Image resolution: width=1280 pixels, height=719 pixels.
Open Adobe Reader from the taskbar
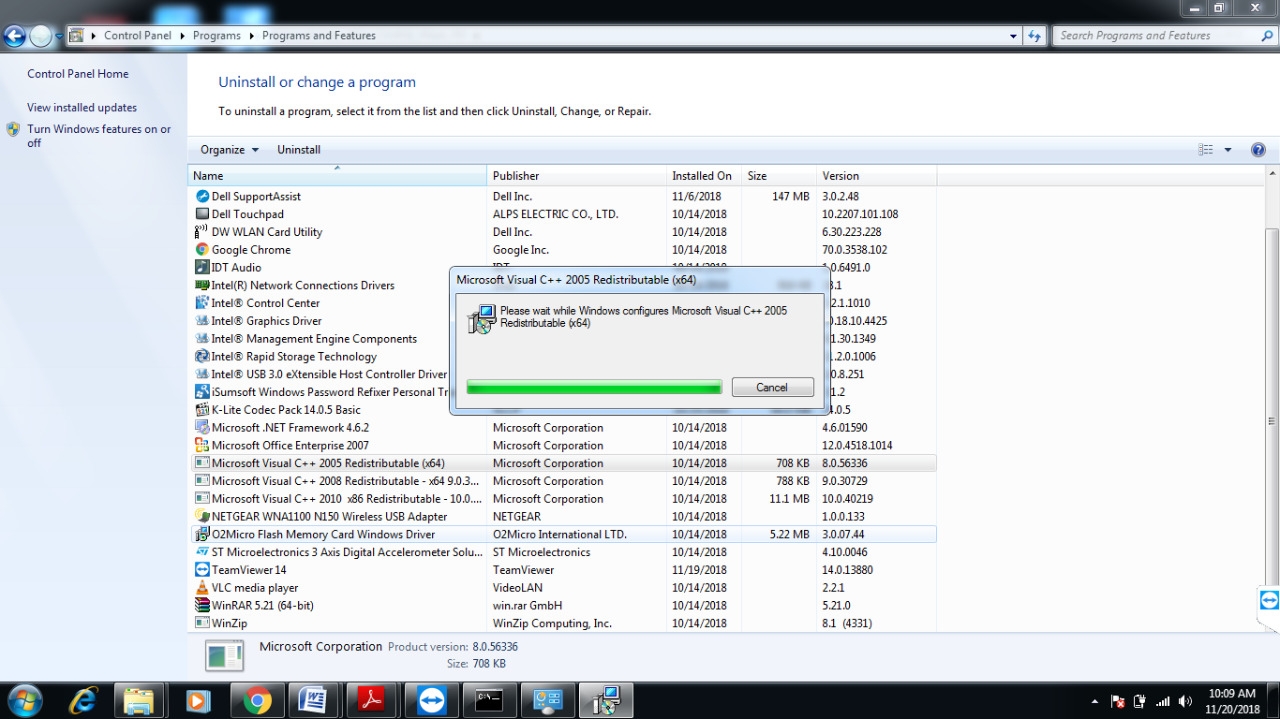(371, 701)
